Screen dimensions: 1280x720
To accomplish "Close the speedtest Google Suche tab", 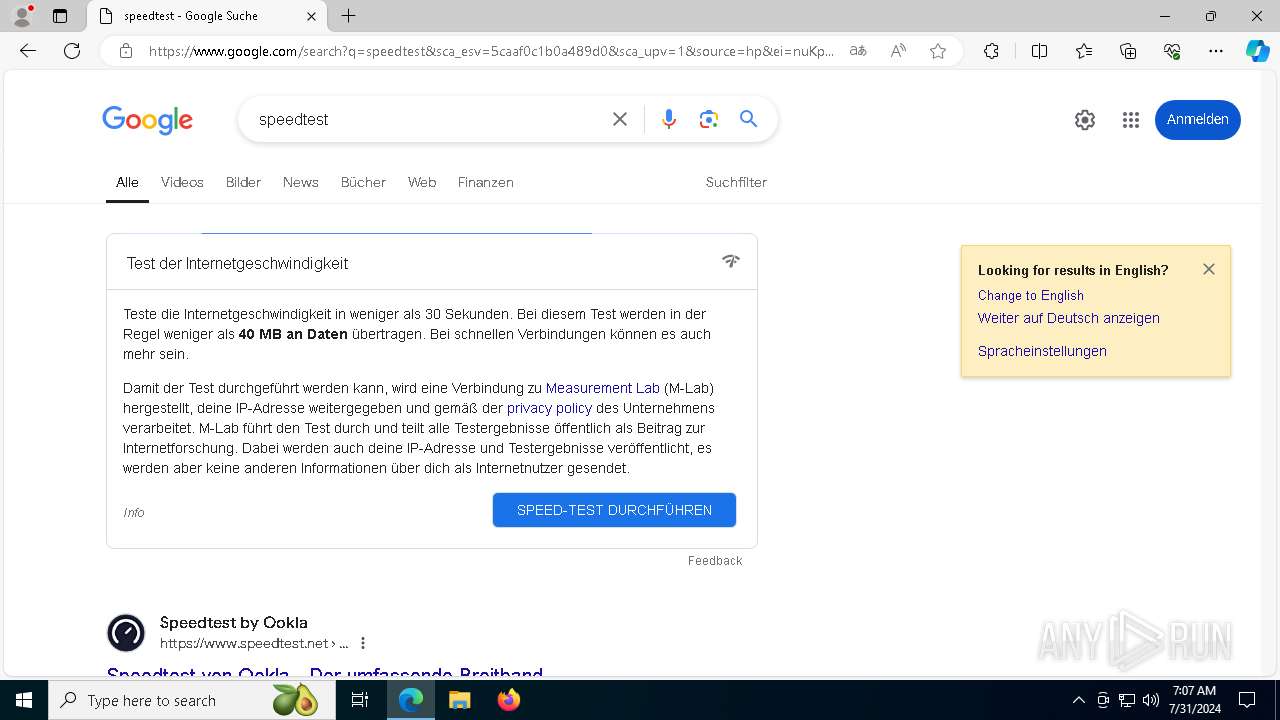I will click(311, 16).
